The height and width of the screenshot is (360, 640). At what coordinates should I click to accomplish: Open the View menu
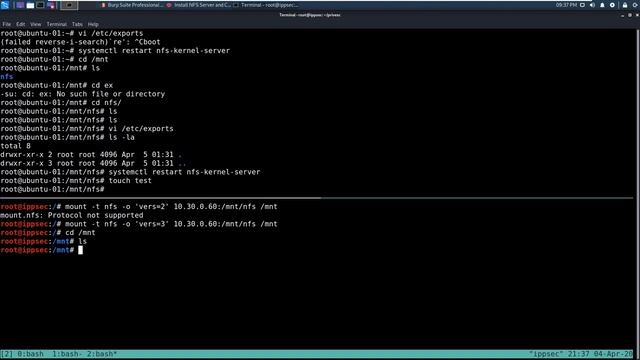pyautogui.click(x=36, y=24)
